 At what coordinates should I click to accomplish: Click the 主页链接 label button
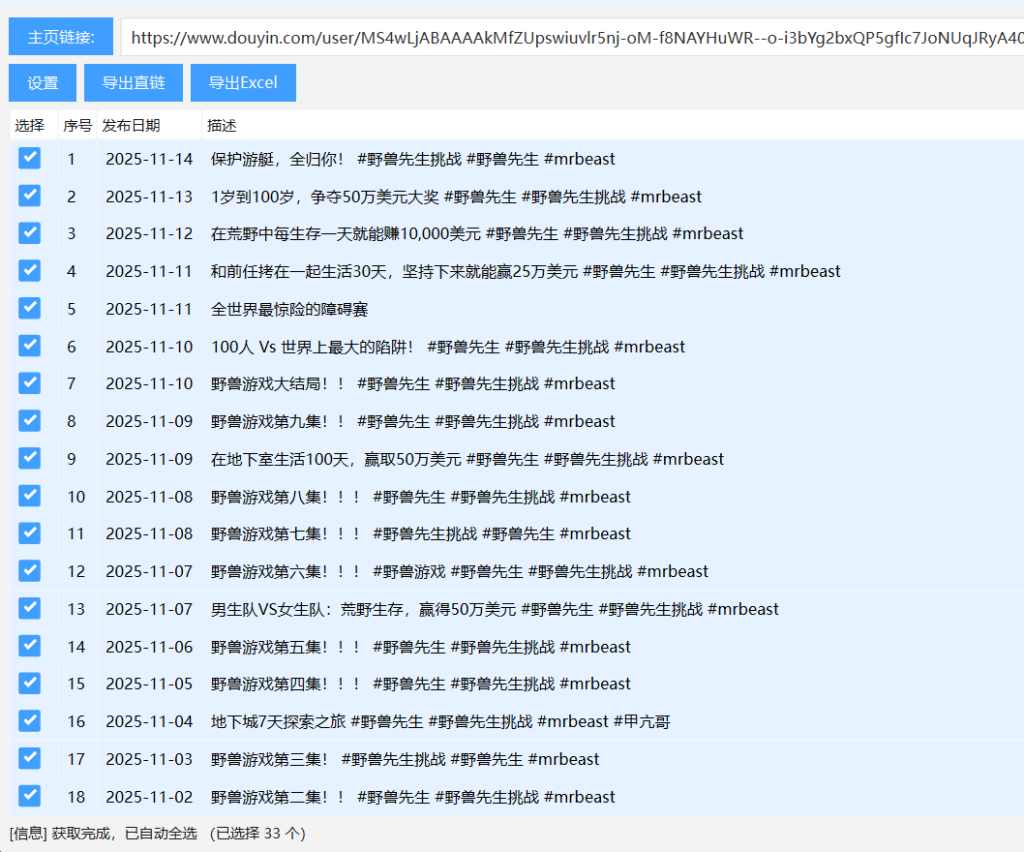(x=61, y=37)
